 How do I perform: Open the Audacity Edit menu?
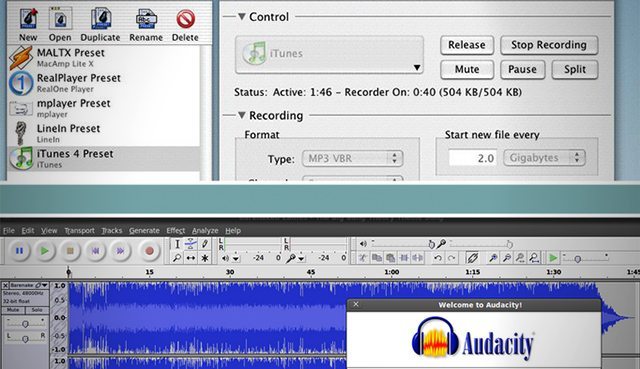pos(28,231)
